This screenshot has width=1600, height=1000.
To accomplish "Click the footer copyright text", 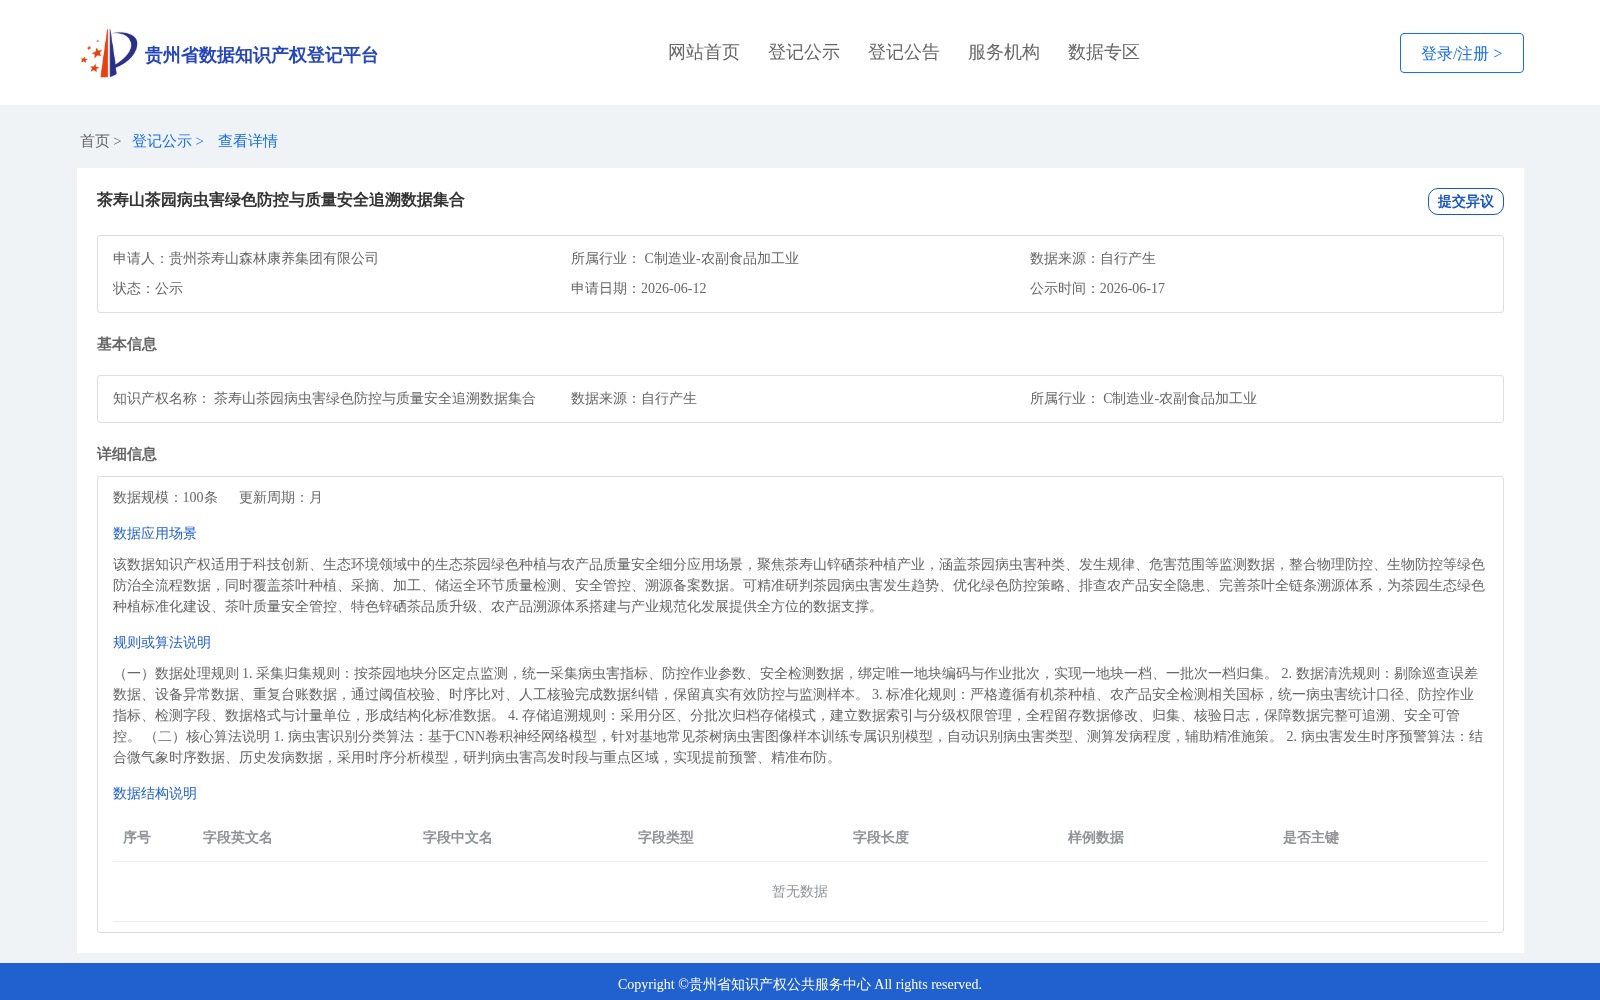I will tap(800, 984).
